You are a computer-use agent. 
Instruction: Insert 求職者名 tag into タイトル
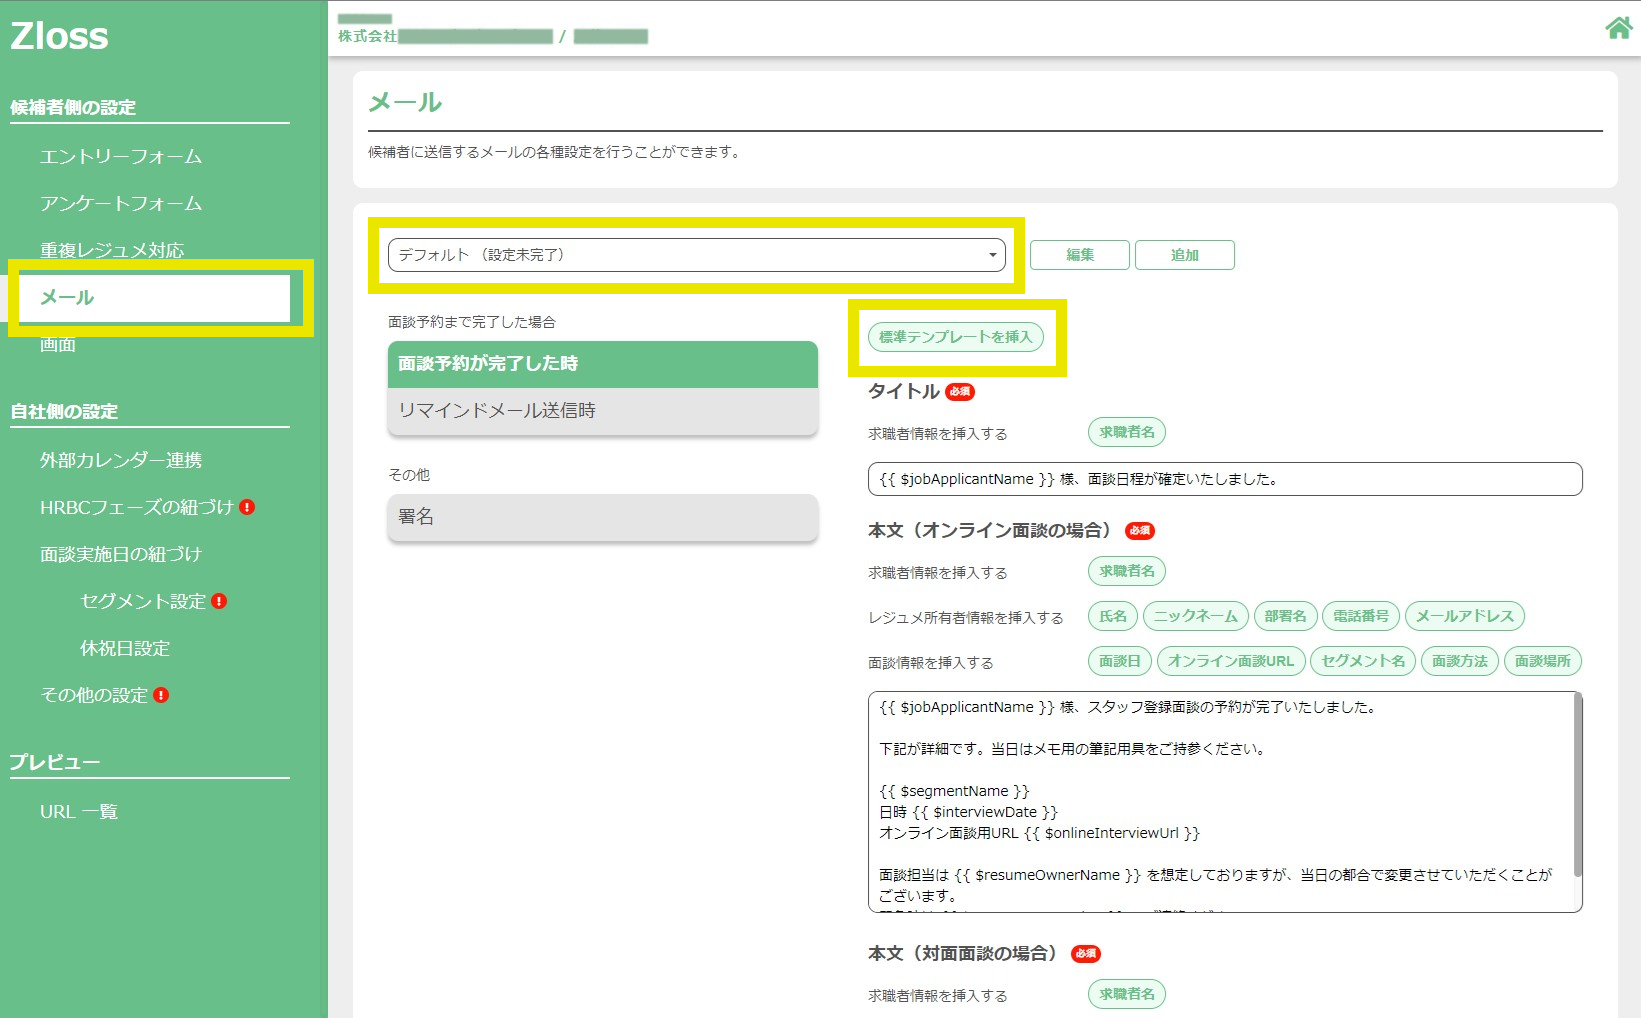[1127, 432]
